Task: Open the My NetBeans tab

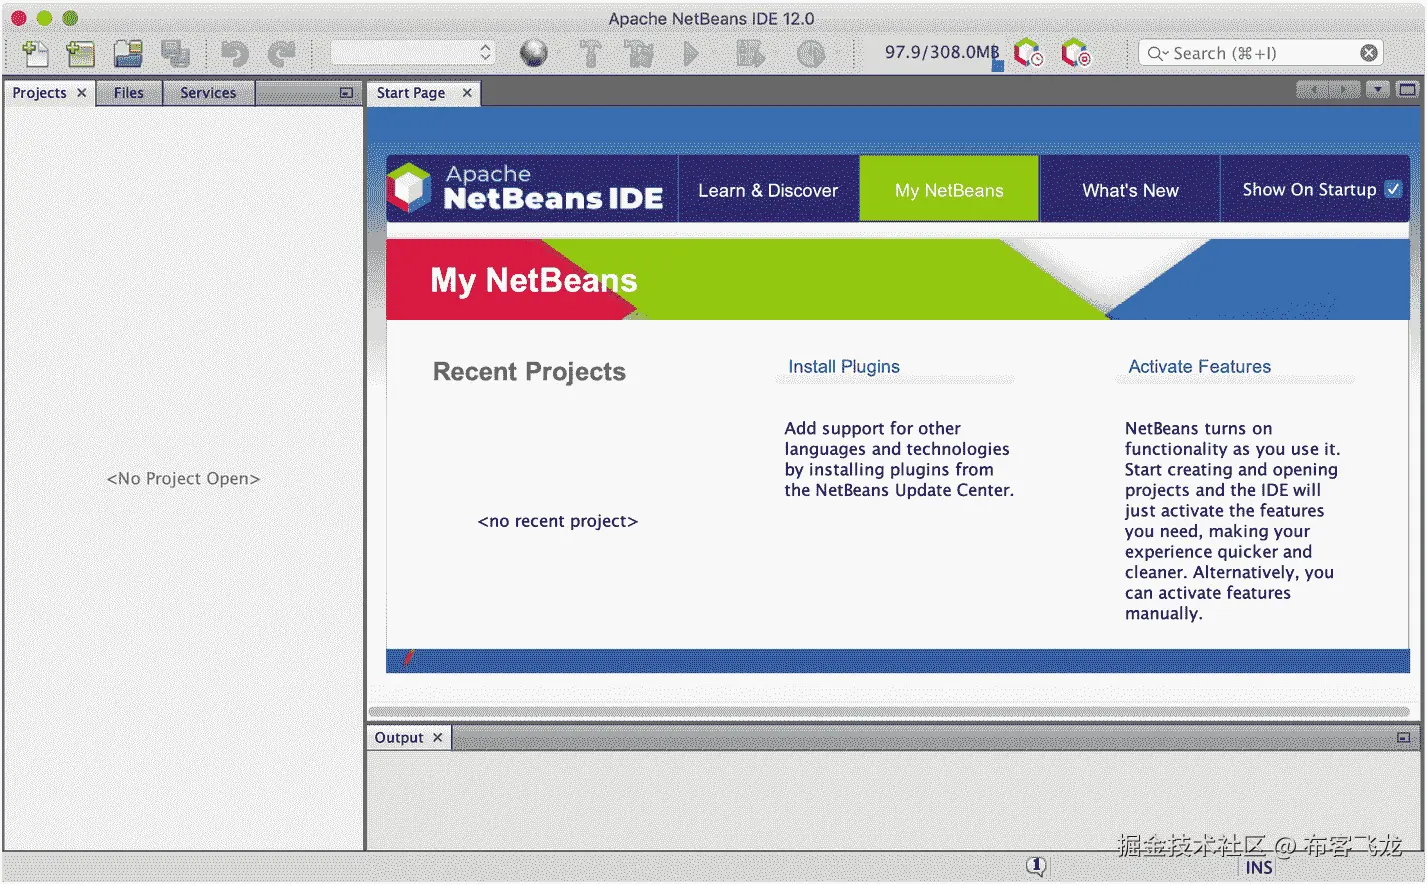Action: click(x=949, y=190)
